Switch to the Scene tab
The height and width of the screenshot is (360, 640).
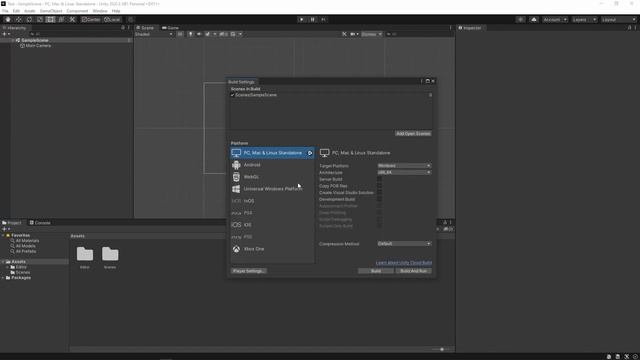click(x=146, y=28)
